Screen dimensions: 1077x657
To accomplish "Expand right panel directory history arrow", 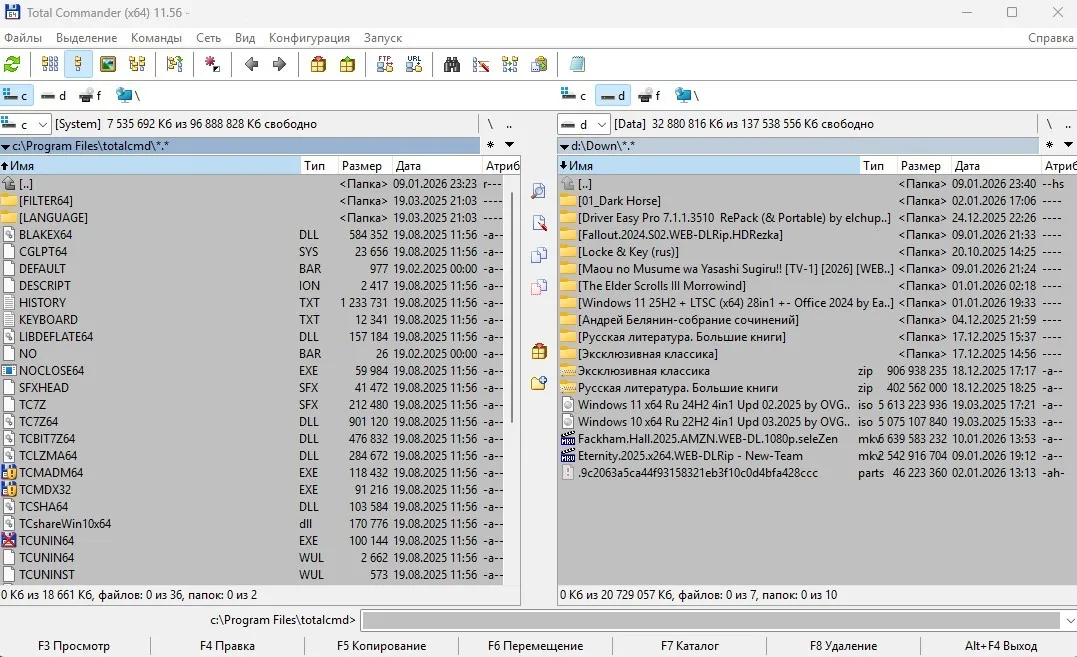I will [x=1067, y=145].
